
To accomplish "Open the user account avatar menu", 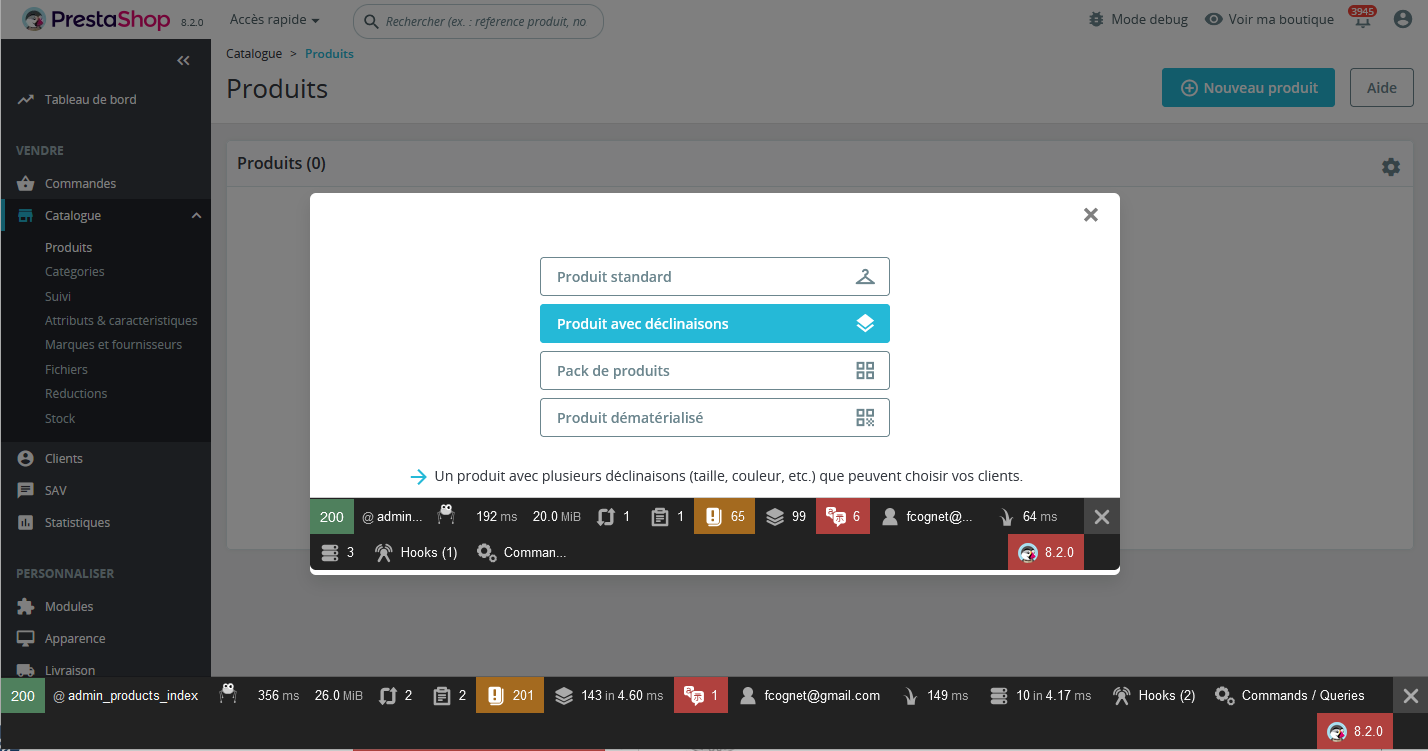I will click(x=1402, y=19).
